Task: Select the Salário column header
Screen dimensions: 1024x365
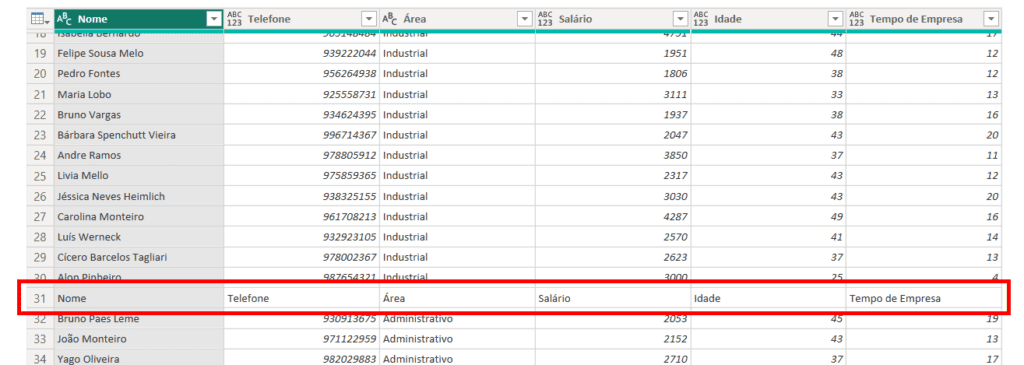Action: (613, 20)
